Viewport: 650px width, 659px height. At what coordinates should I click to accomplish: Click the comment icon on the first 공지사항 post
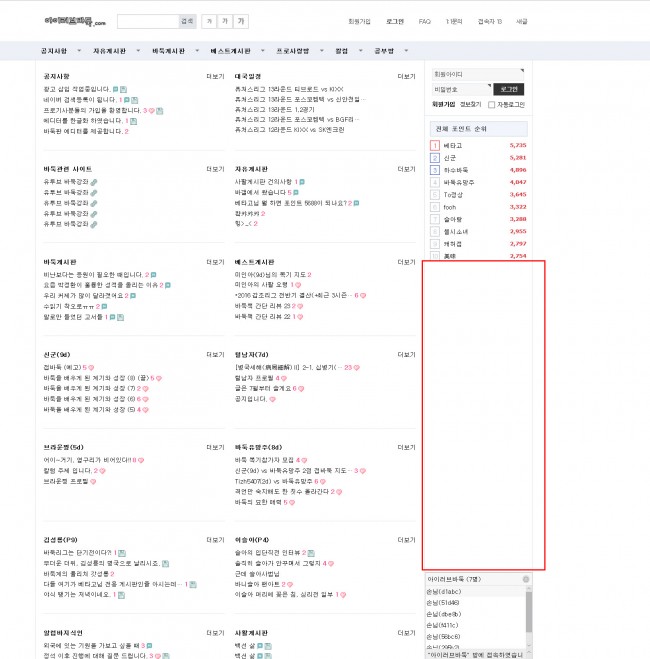point(115,89)
